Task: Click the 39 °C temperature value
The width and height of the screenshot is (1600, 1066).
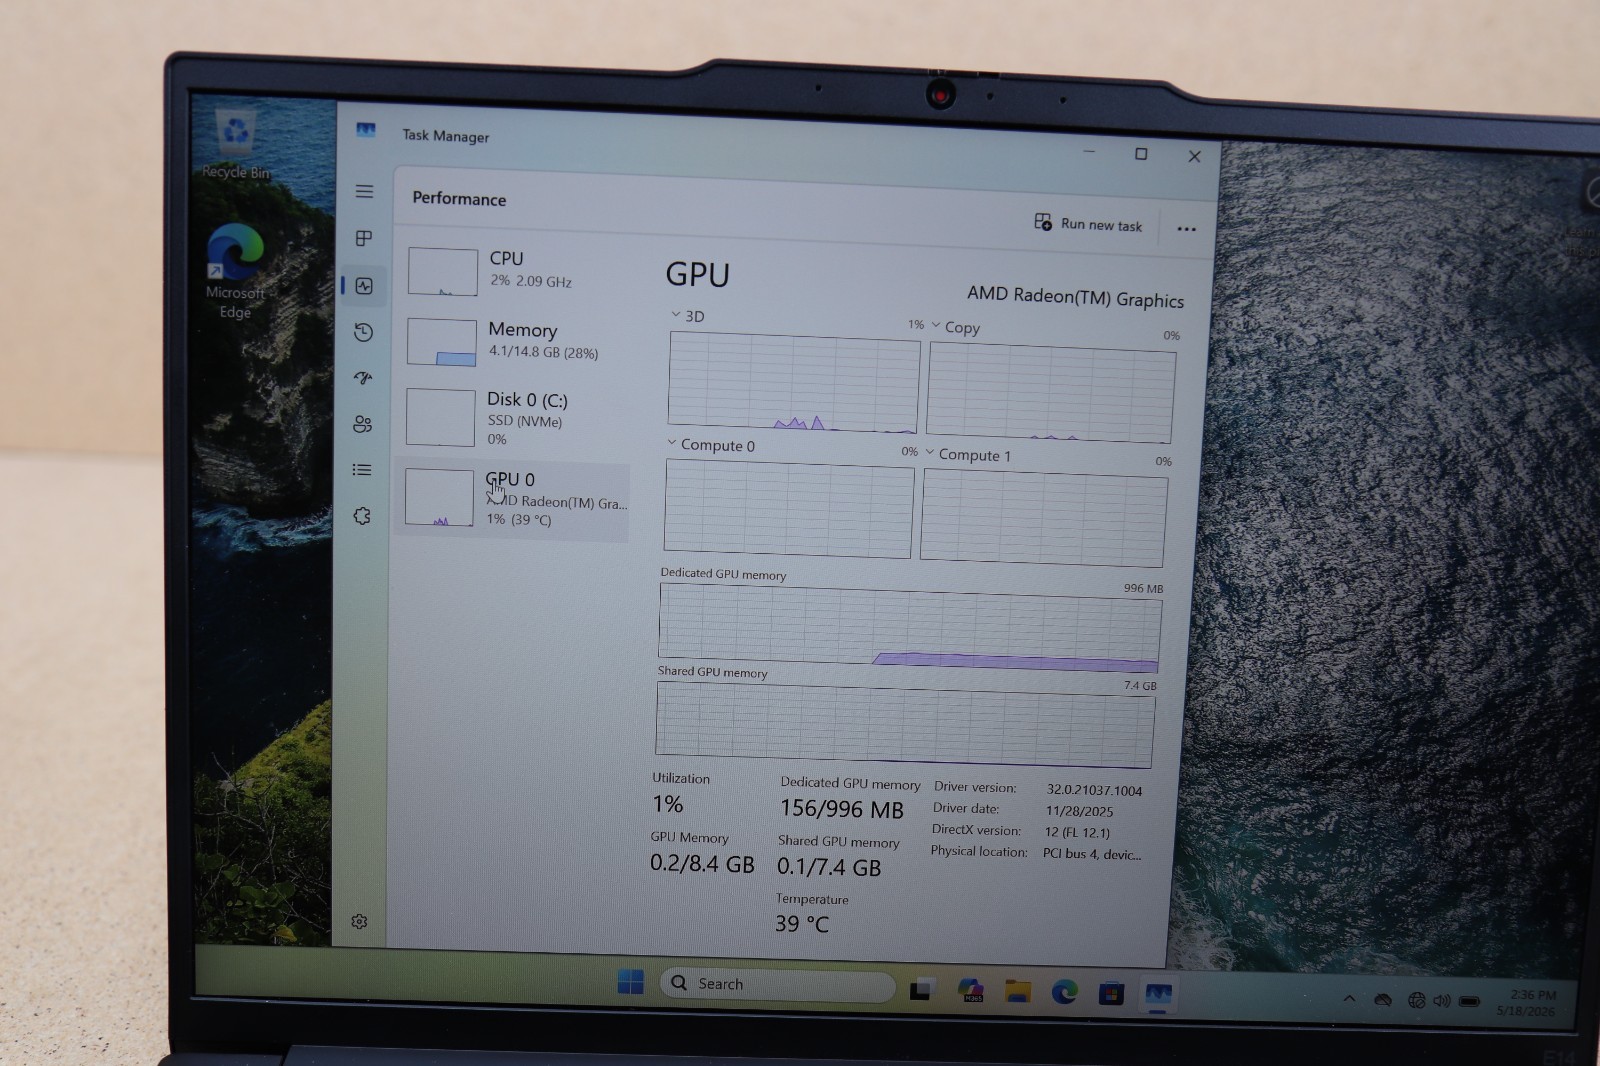Action: (802, 924)
